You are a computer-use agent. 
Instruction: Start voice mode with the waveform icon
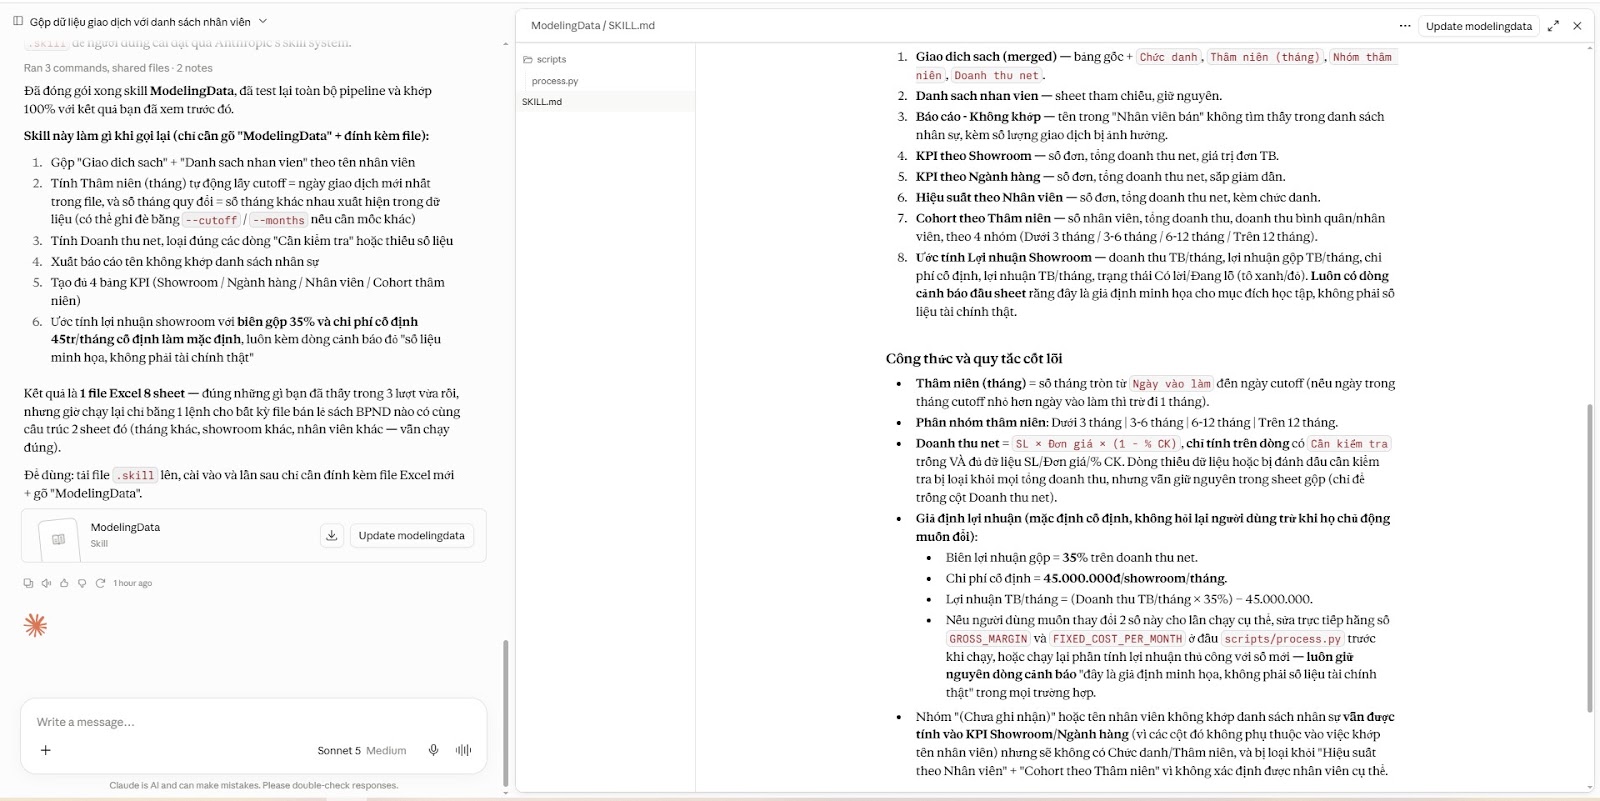[464, 750]
